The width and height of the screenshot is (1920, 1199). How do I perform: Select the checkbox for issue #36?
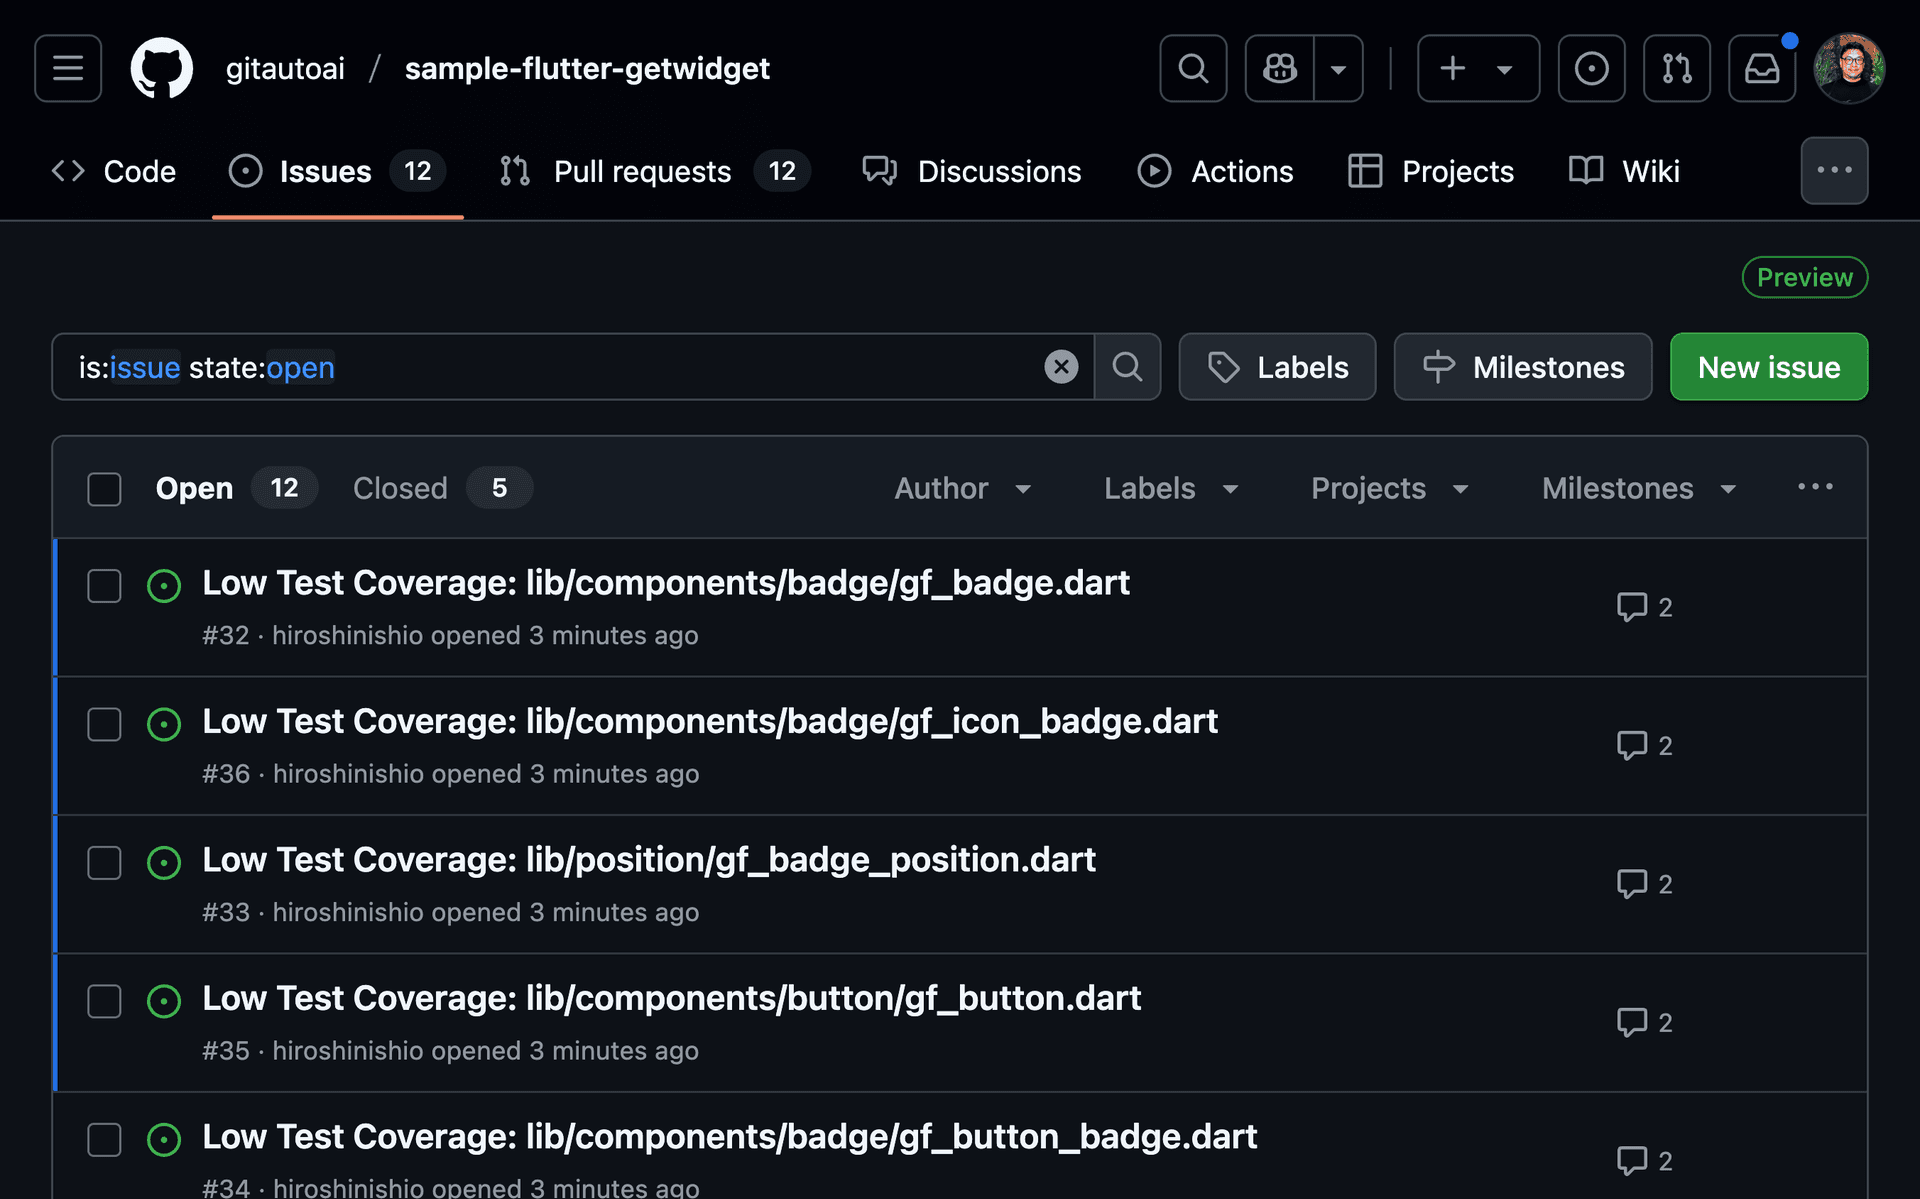(104, 724)
